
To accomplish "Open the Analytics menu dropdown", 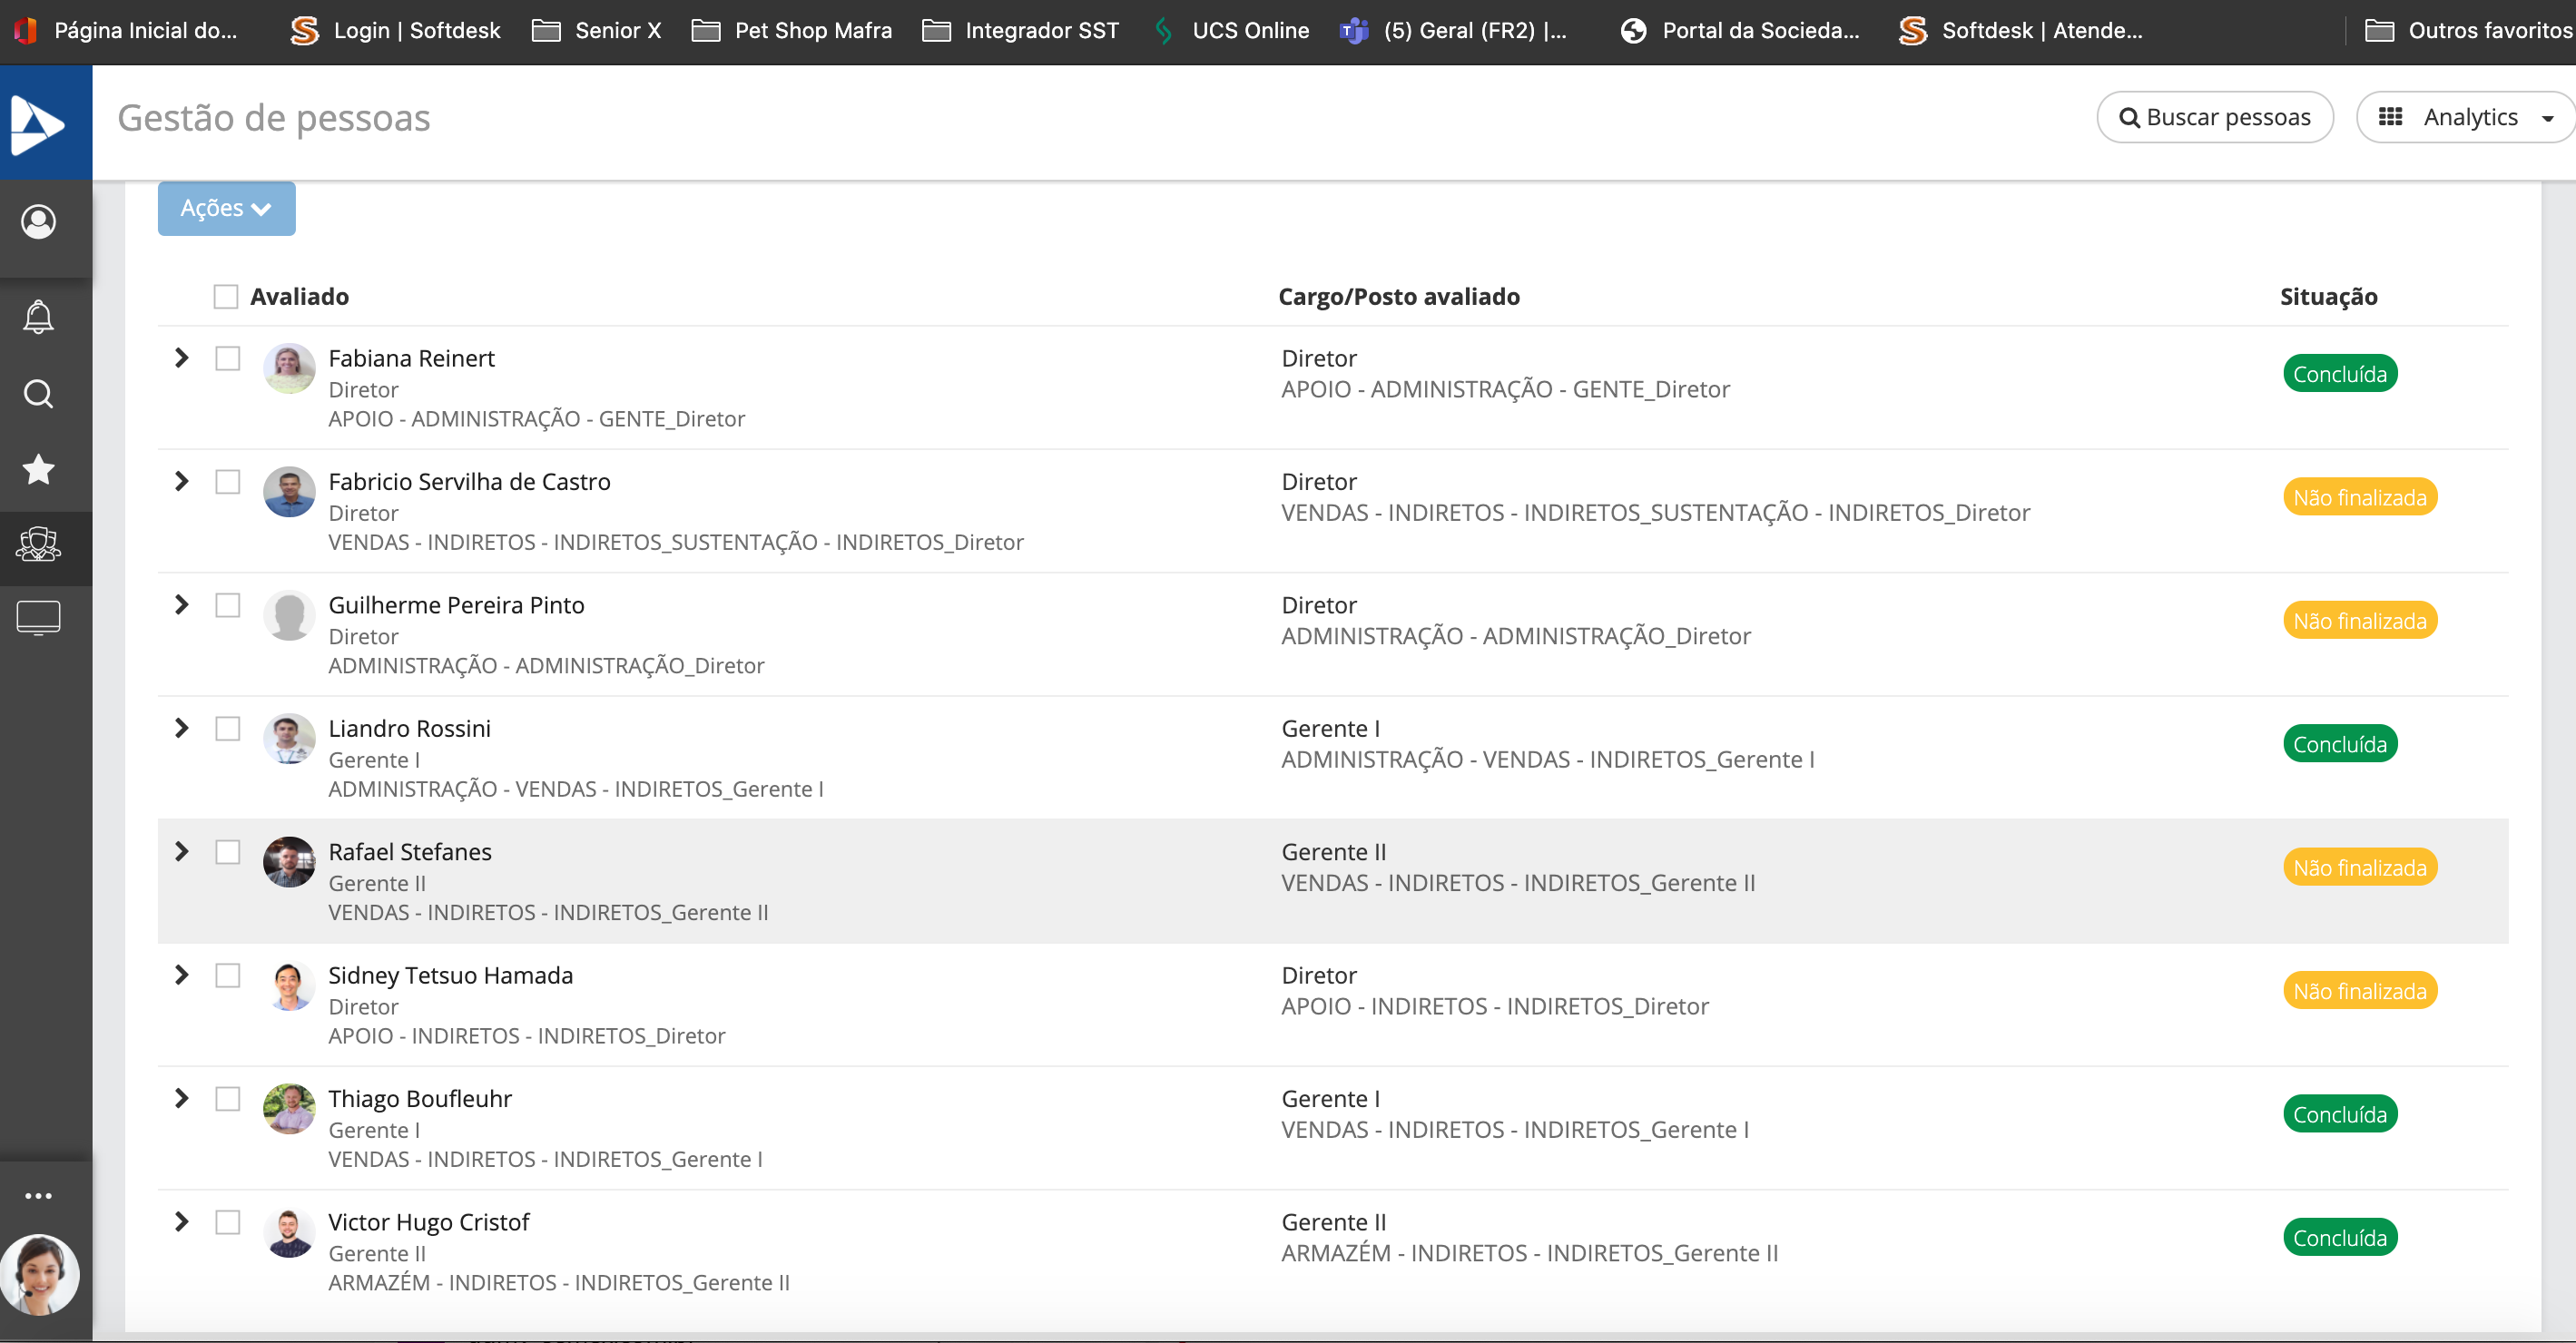I will (x=2465, y=118).
